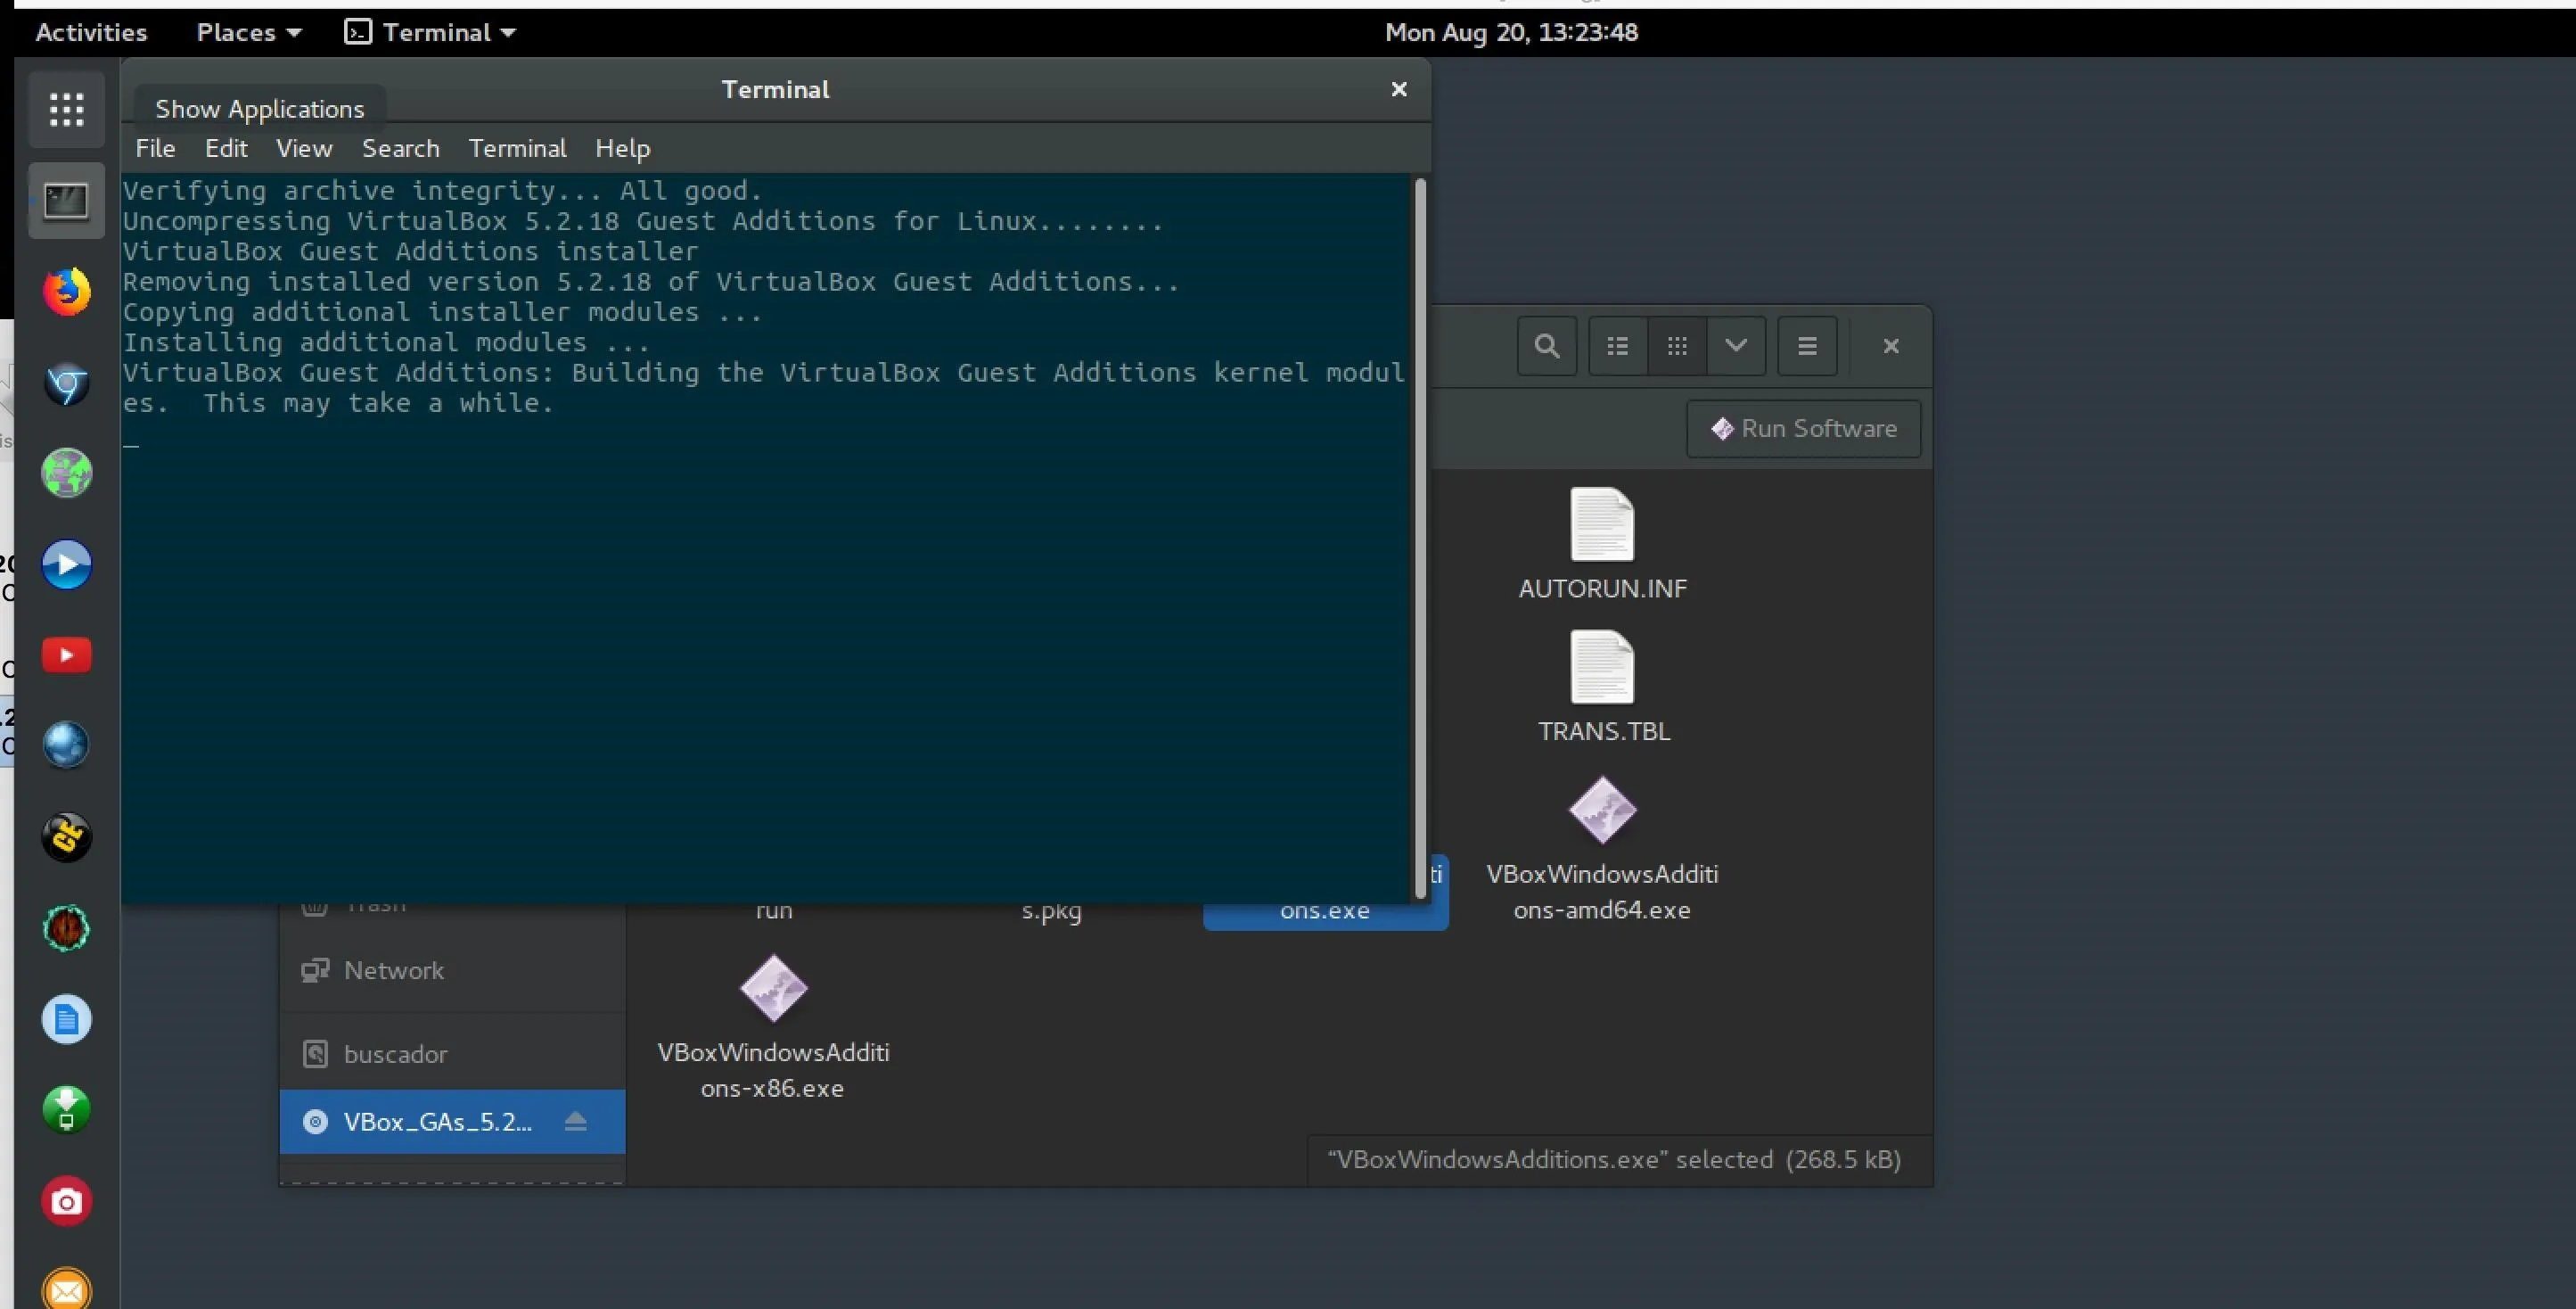The width and height of the screenshot is (2576, 1309).
Task: Click the Show Applications grid icon
Action: click(67, 109)
